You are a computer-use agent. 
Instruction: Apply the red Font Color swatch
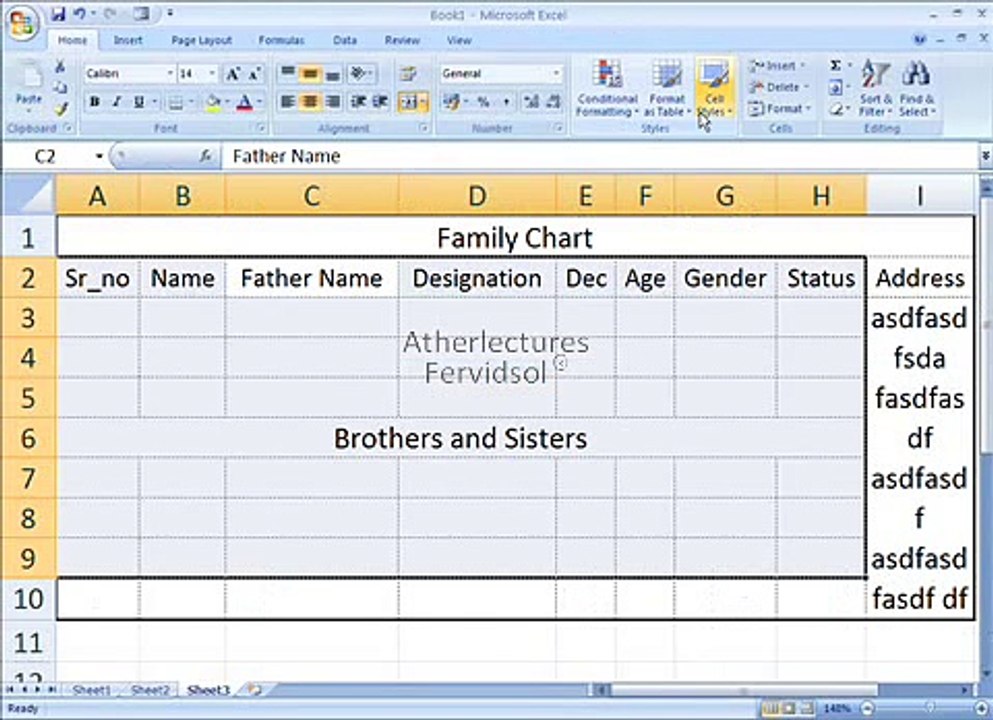(244, 102)
